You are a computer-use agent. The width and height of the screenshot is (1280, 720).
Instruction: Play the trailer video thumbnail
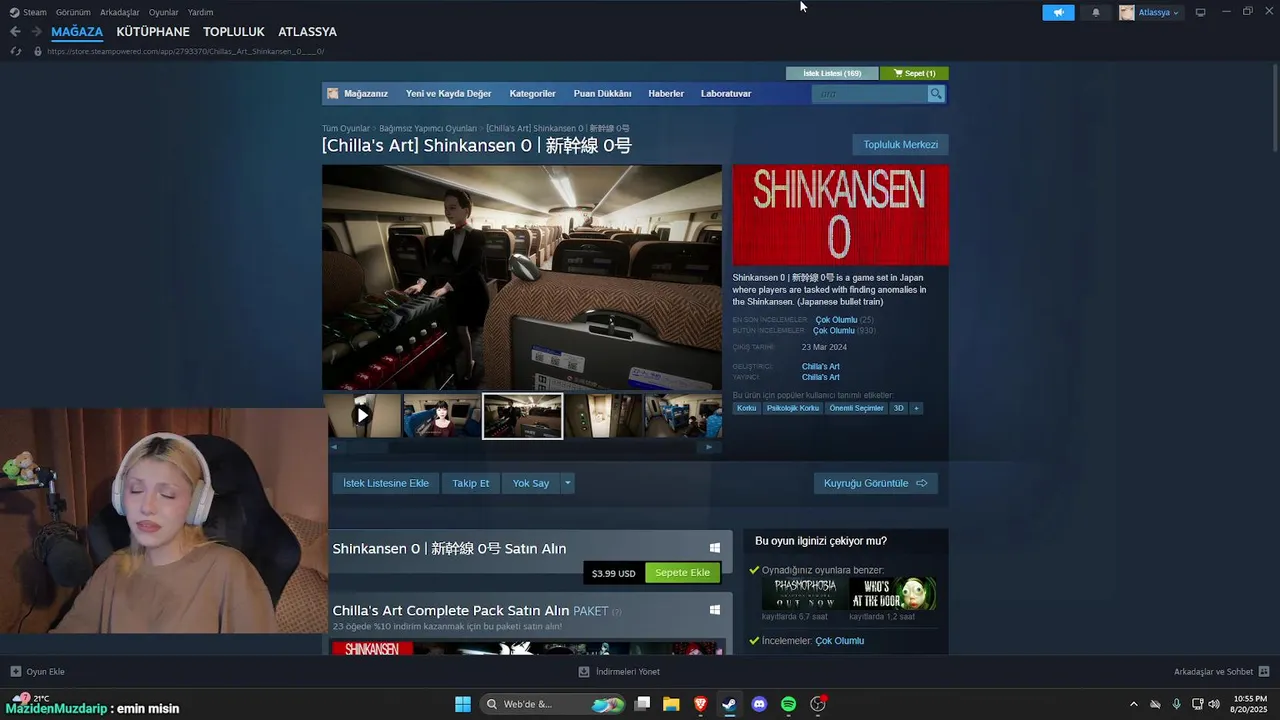point(362,415)
